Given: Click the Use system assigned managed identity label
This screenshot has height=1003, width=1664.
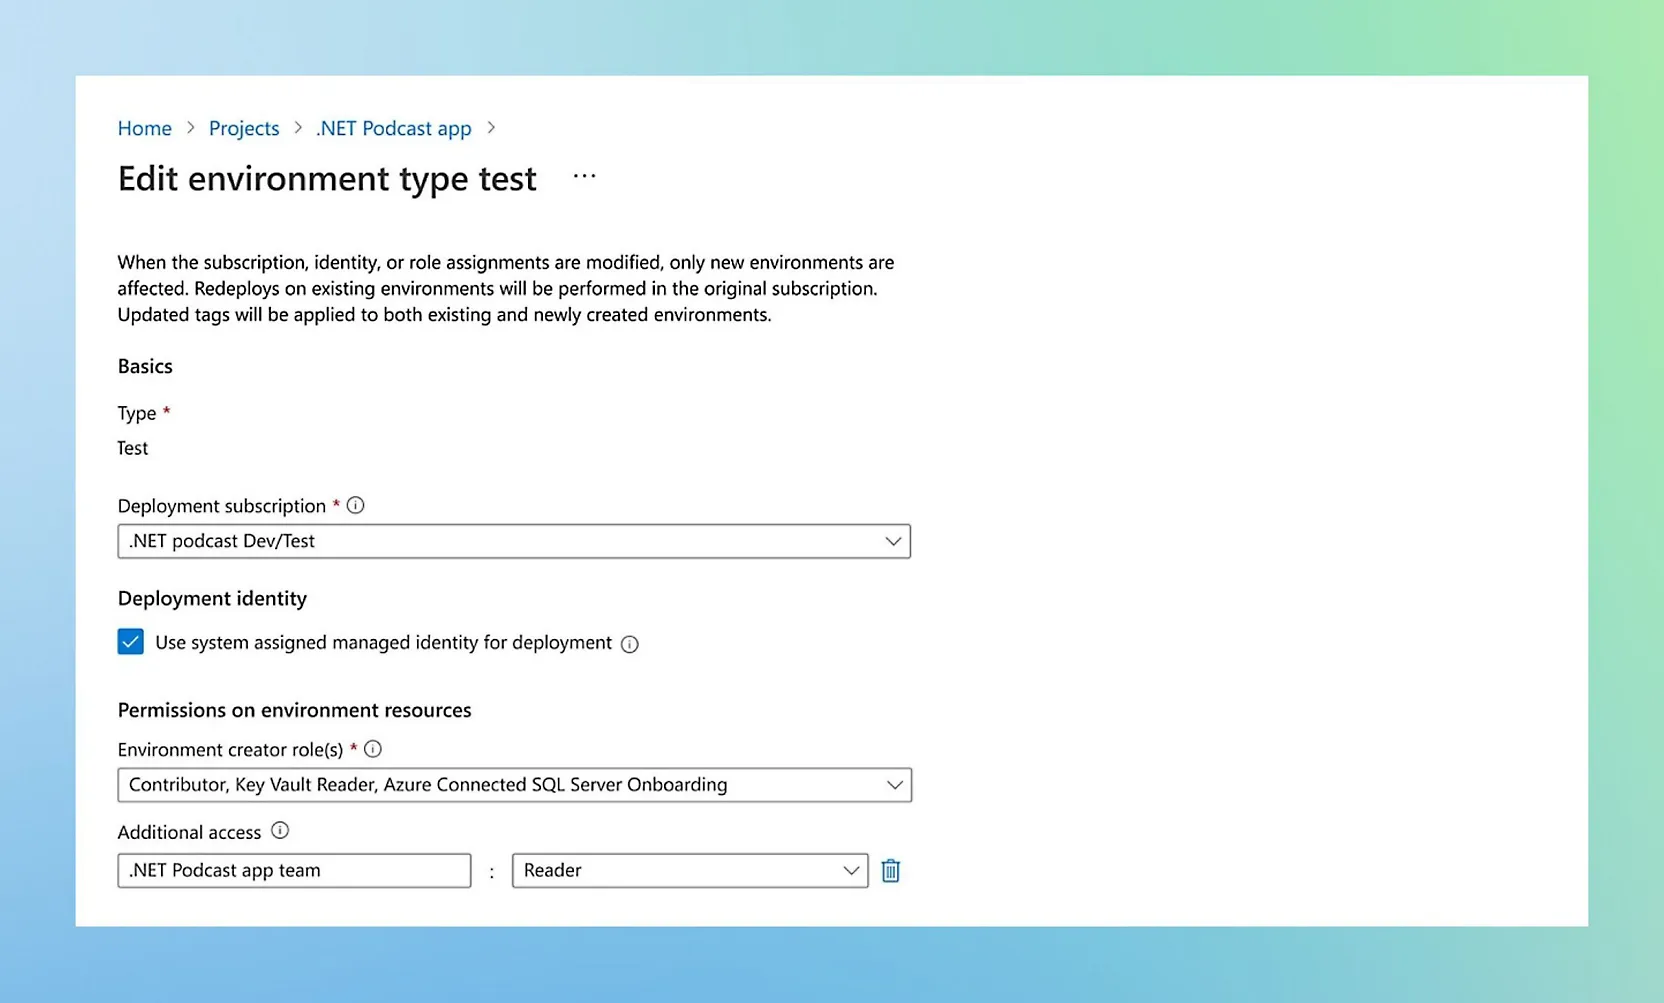Looking at the screenshot, I should [383, 642].
